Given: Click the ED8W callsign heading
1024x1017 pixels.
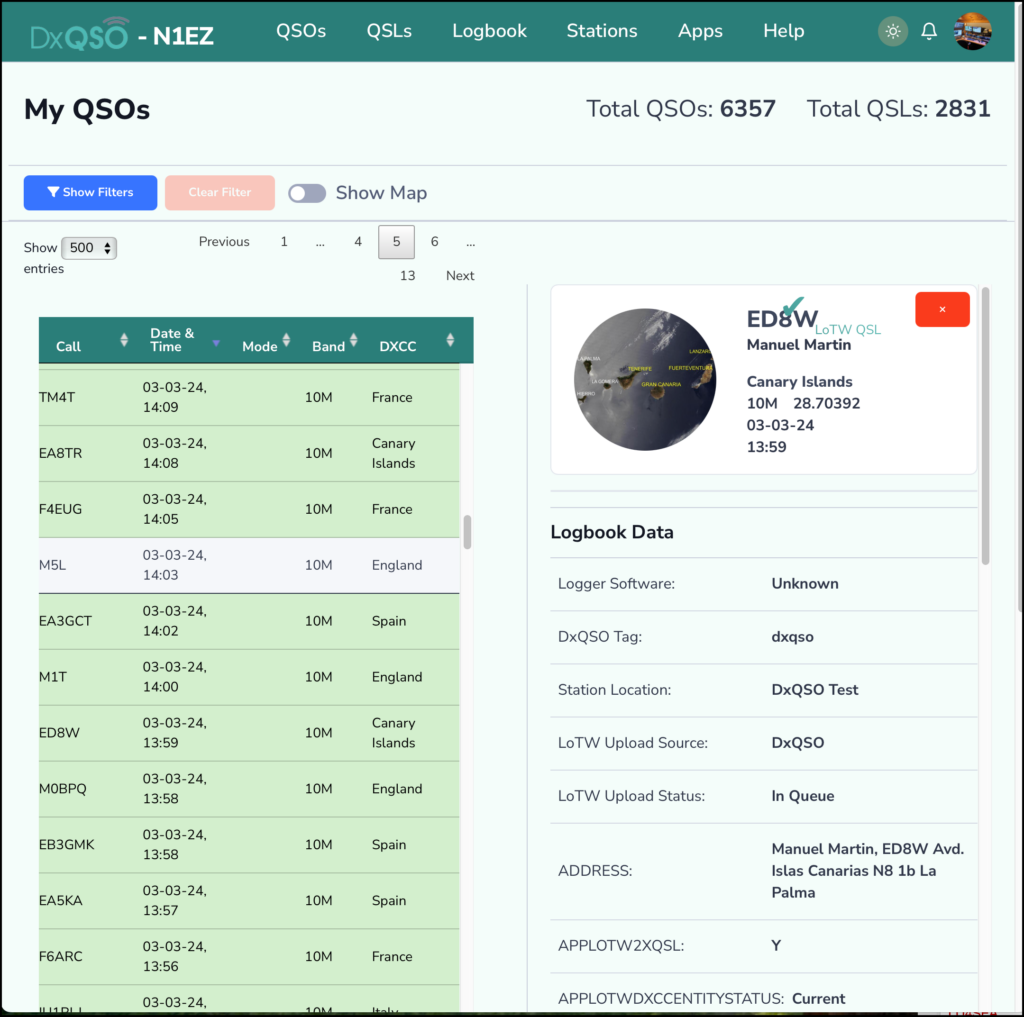Looking at the screenshot, I should coord(782,319).
